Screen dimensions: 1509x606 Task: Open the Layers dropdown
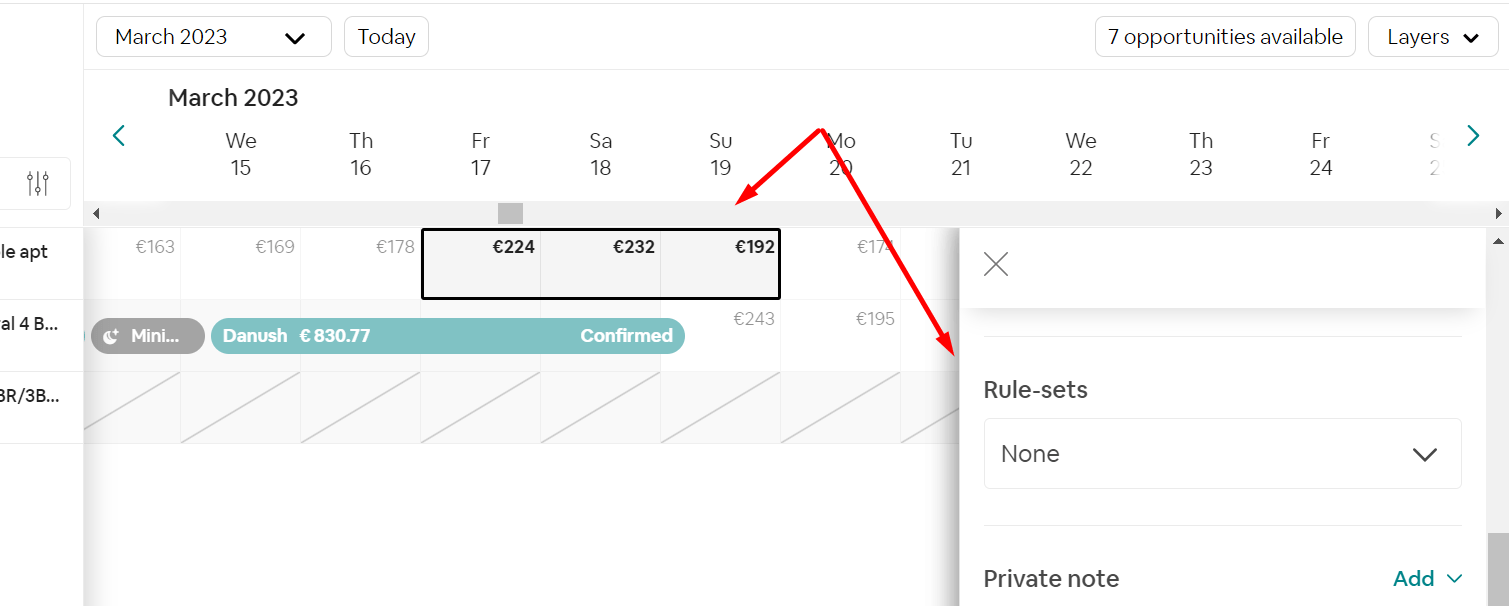coord(1433,36)
